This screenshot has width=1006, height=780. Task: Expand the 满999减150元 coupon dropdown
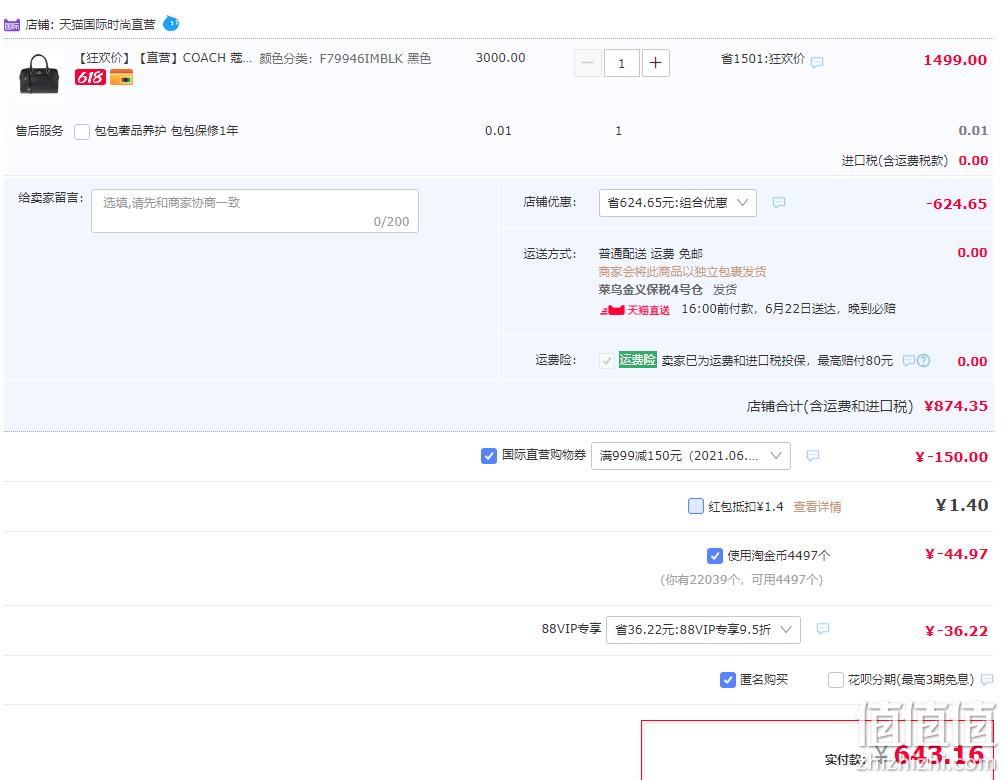point(690,456)
